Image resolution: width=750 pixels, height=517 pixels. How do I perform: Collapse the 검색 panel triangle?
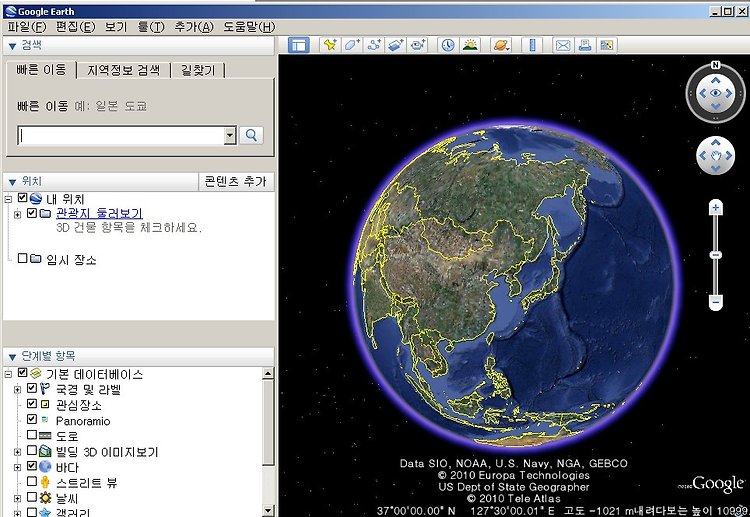tap(12, 46)
